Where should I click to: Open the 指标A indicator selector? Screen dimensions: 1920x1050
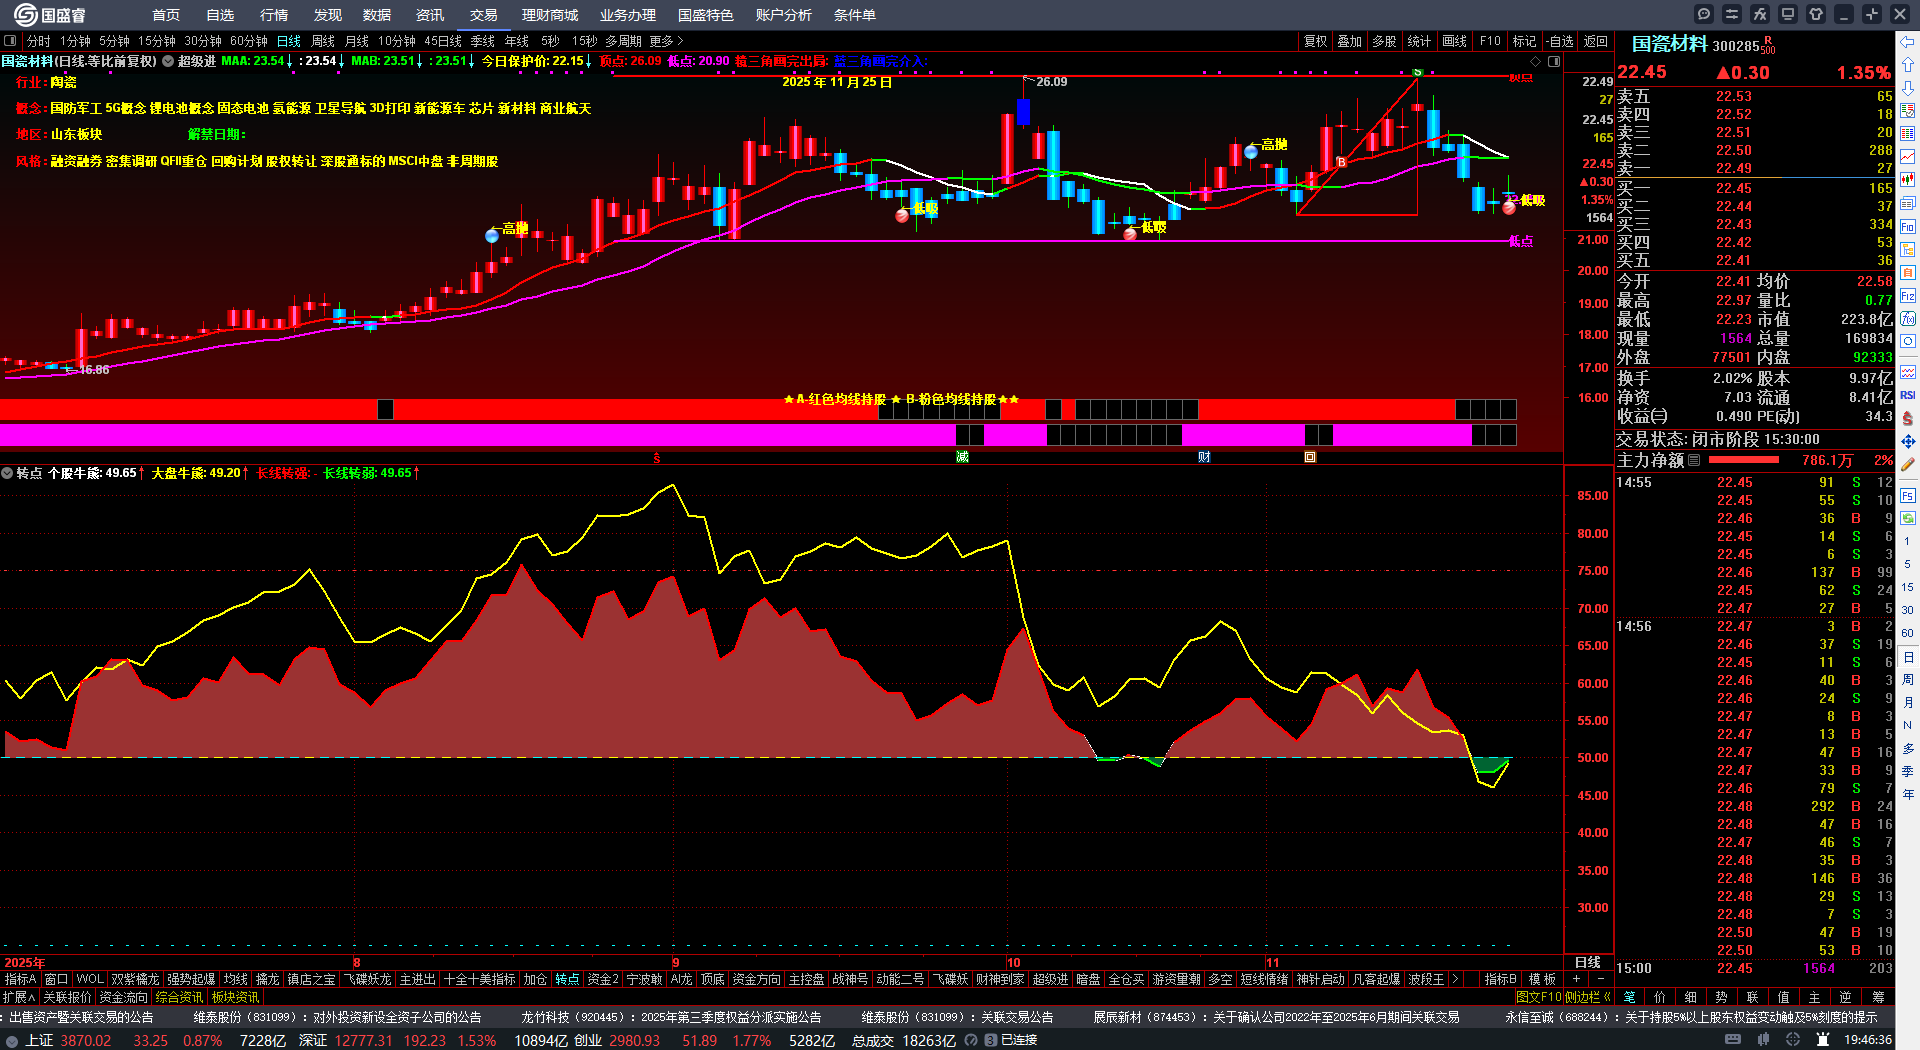tap(20, 980)
